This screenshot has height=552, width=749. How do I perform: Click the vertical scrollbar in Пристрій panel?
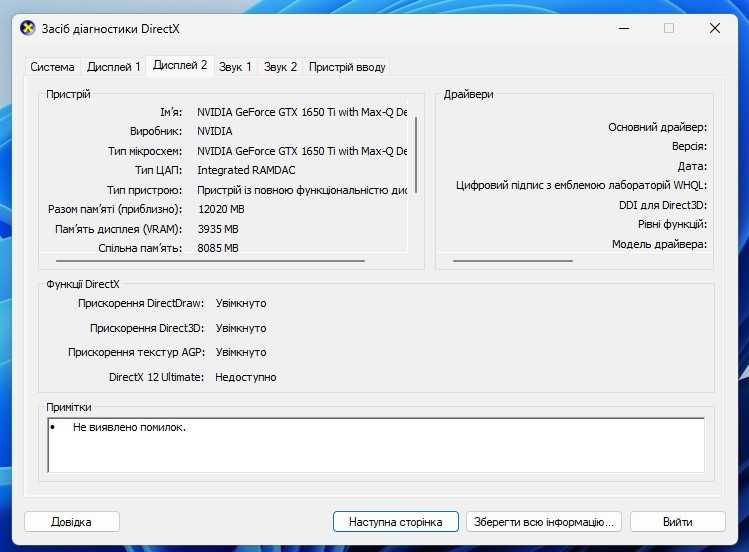pyautogui.click(x=416, y=155)
